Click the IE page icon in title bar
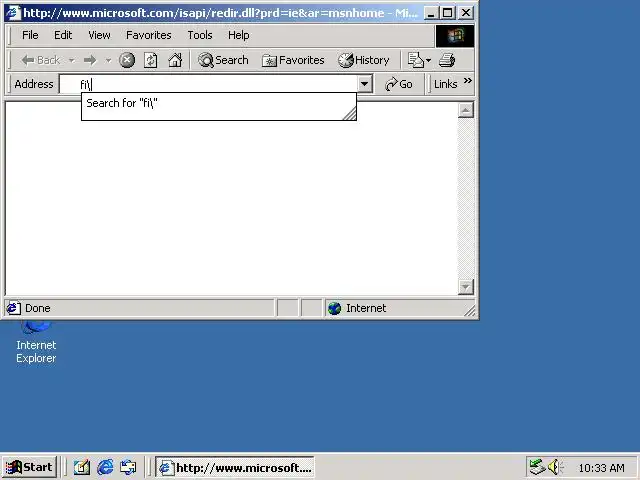The image size is (640, 480). [12, 12]
